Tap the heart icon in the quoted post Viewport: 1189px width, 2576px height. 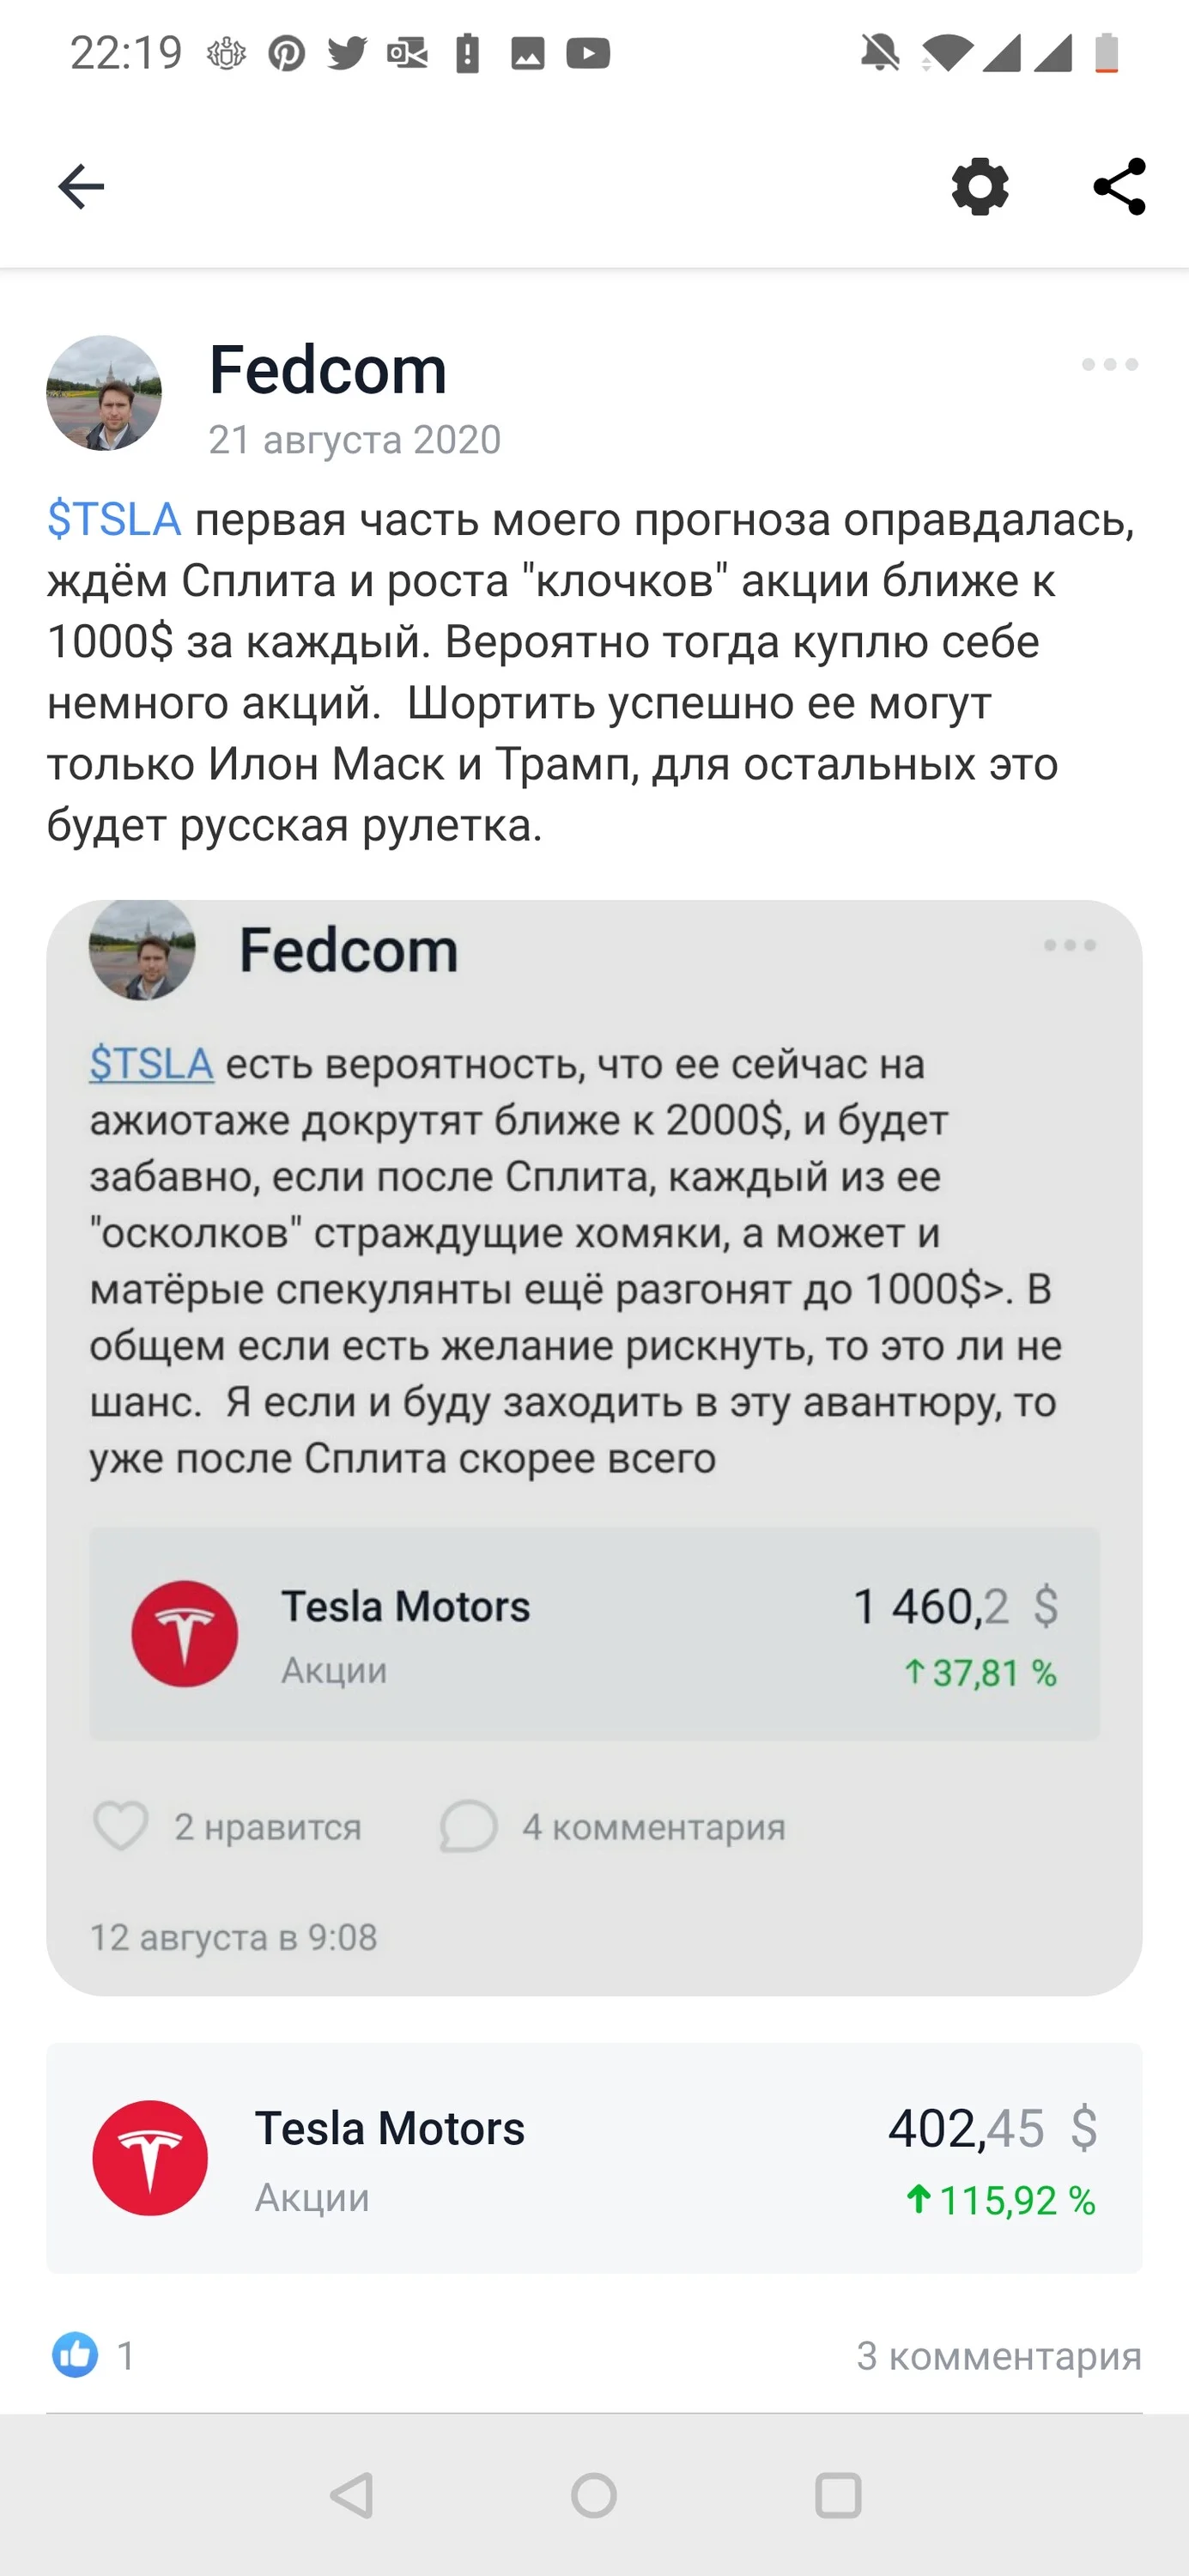coord(121,1826)
